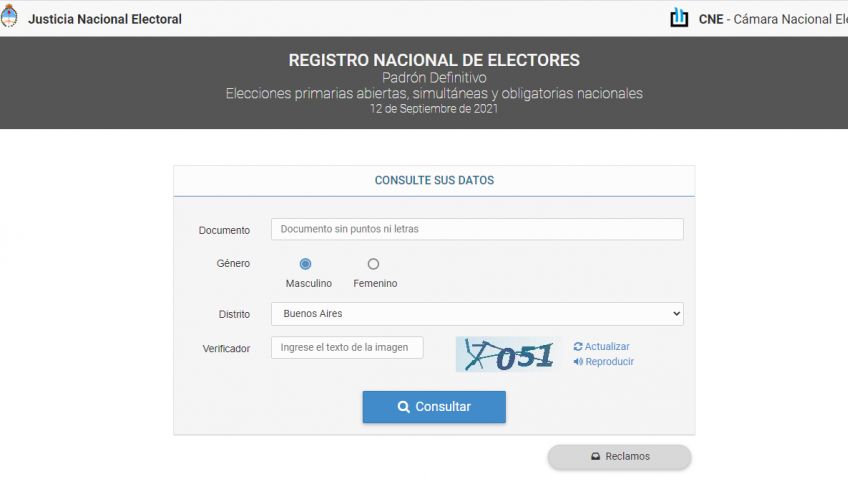Click the refresh icon beside Actualizar
The width and height of the screenshot is (848, 477).
pyautogui.click(x=578, y=347)
